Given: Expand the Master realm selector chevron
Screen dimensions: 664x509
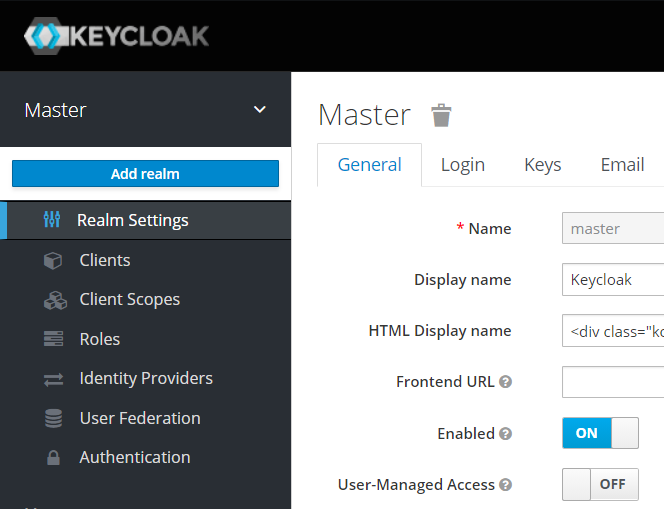Looking at the screenshot, I should click(x=260, y=110).
